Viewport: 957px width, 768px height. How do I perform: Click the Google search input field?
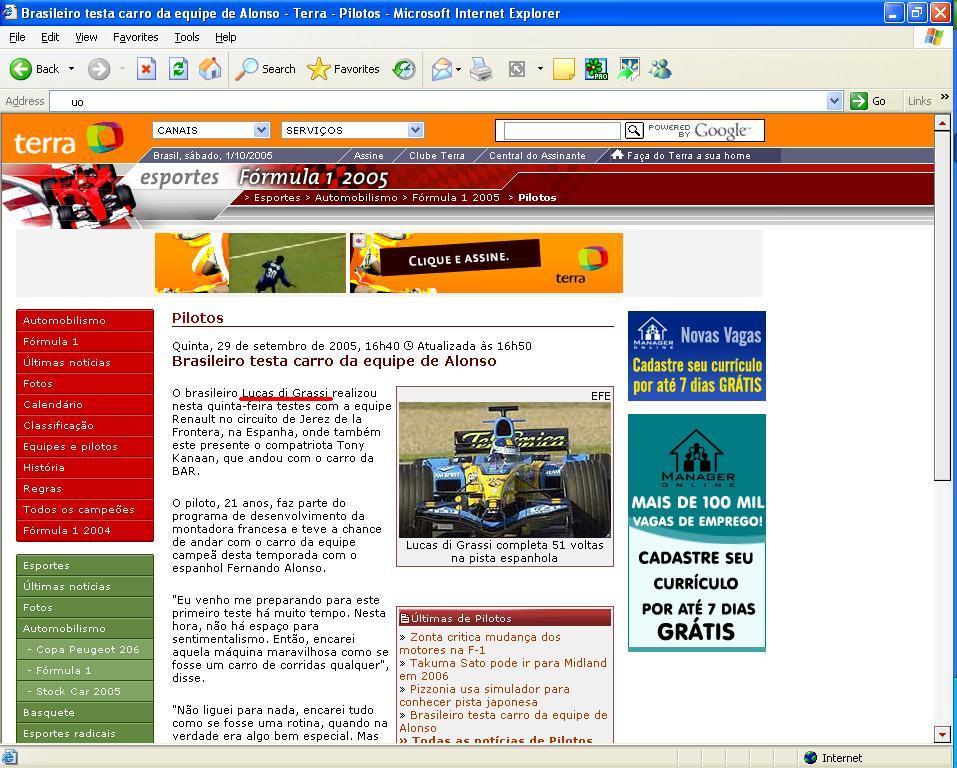tap(562, 130)
